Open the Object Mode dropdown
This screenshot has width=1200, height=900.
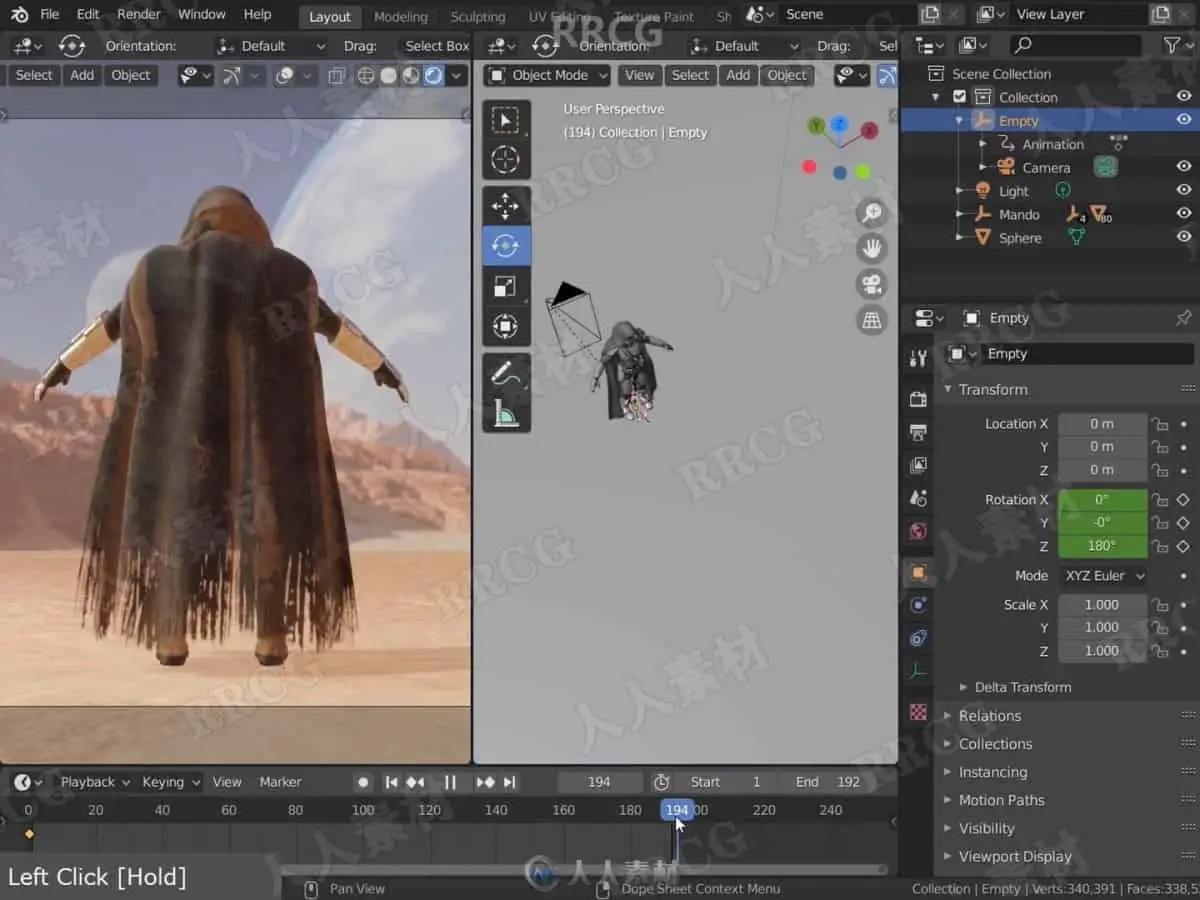click(547, 75)
